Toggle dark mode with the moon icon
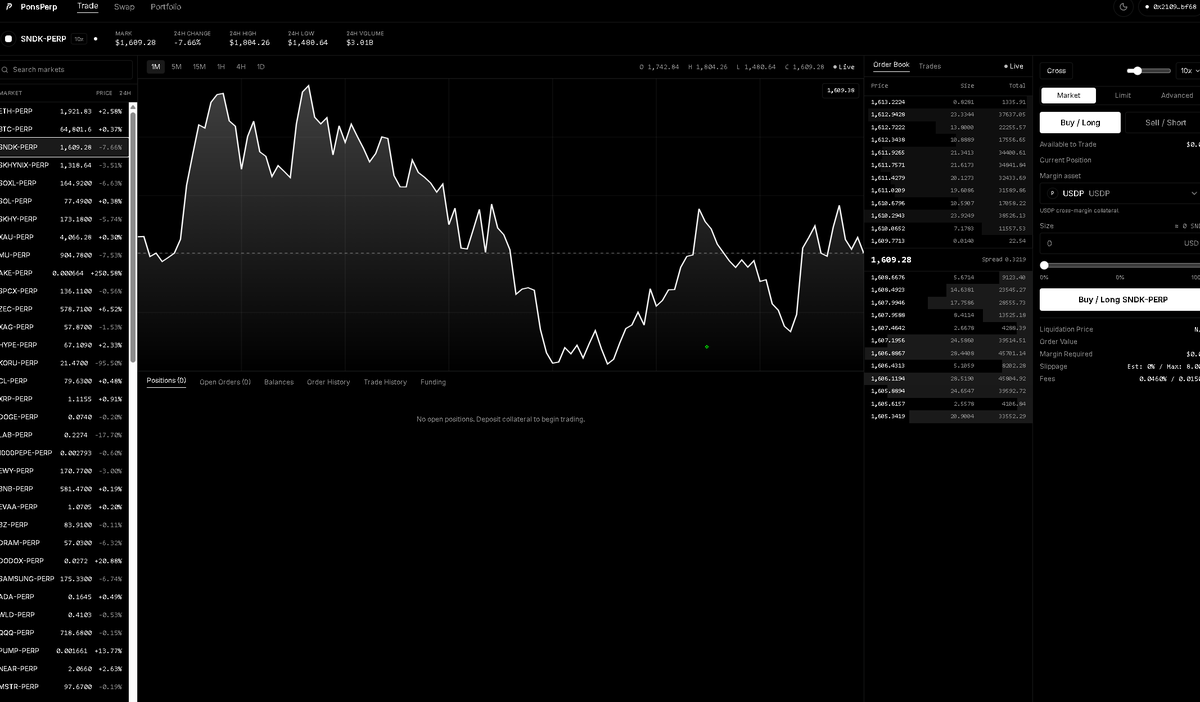 [1123, 7]
